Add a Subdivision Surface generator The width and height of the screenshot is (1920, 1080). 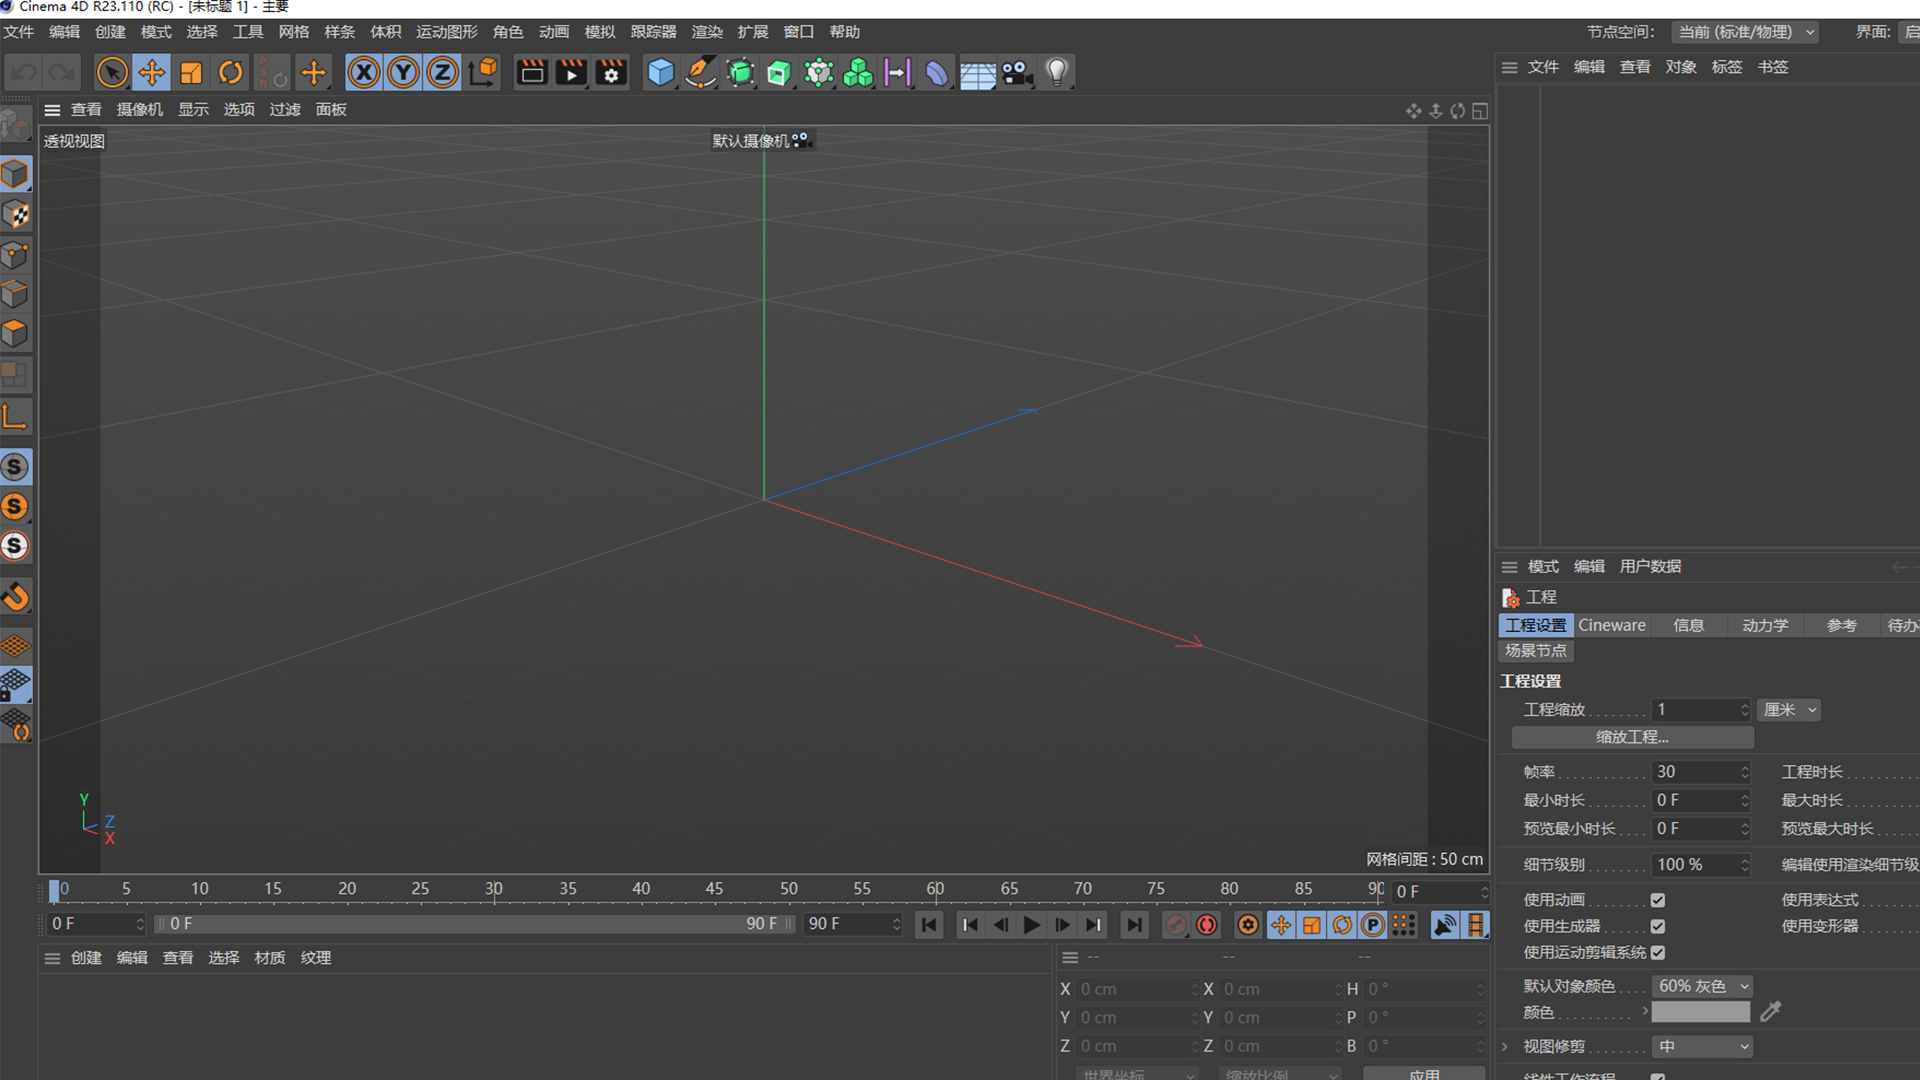pyautogui.click(x=740, y=72)
